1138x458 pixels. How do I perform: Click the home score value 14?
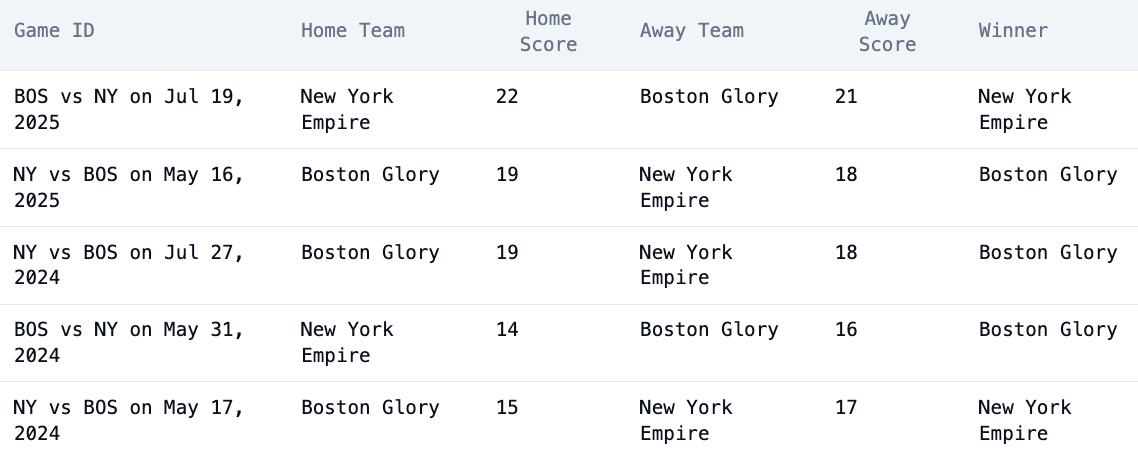coord(507,330)
